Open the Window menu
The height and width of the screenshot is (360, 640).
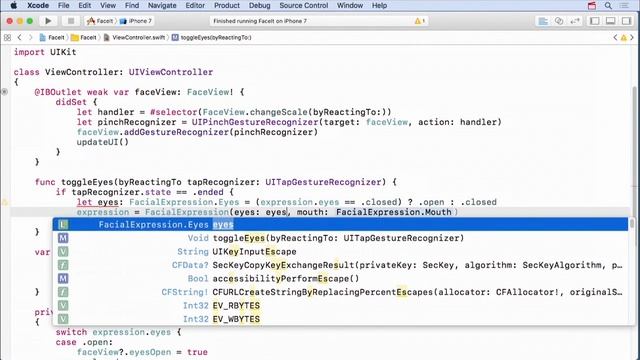click(x=350, y=5)
